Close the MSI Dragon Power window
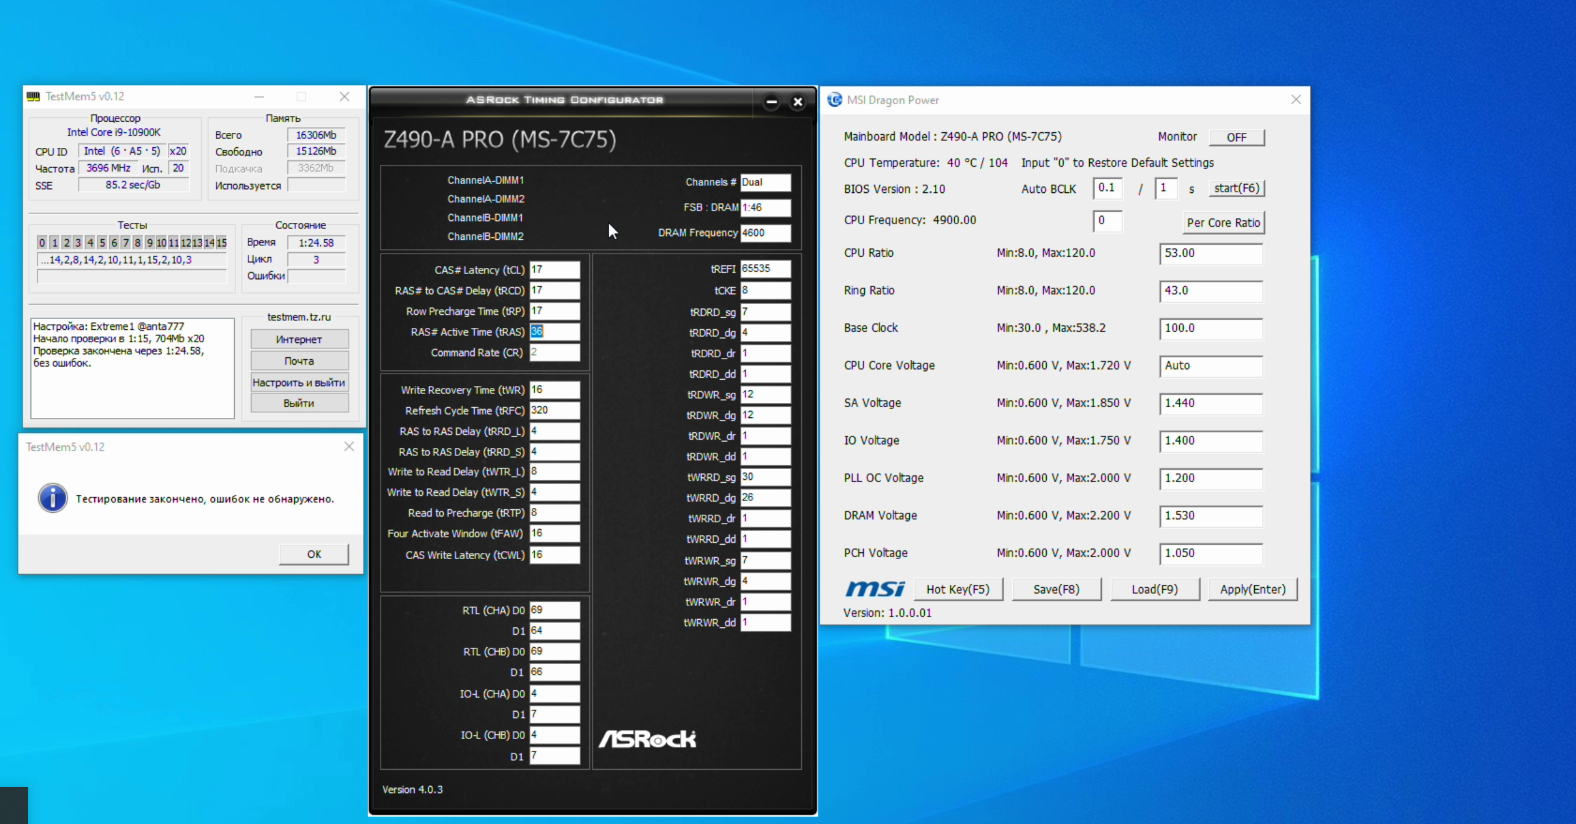This screenshot has width=1576, height=824. point(1296,100)
